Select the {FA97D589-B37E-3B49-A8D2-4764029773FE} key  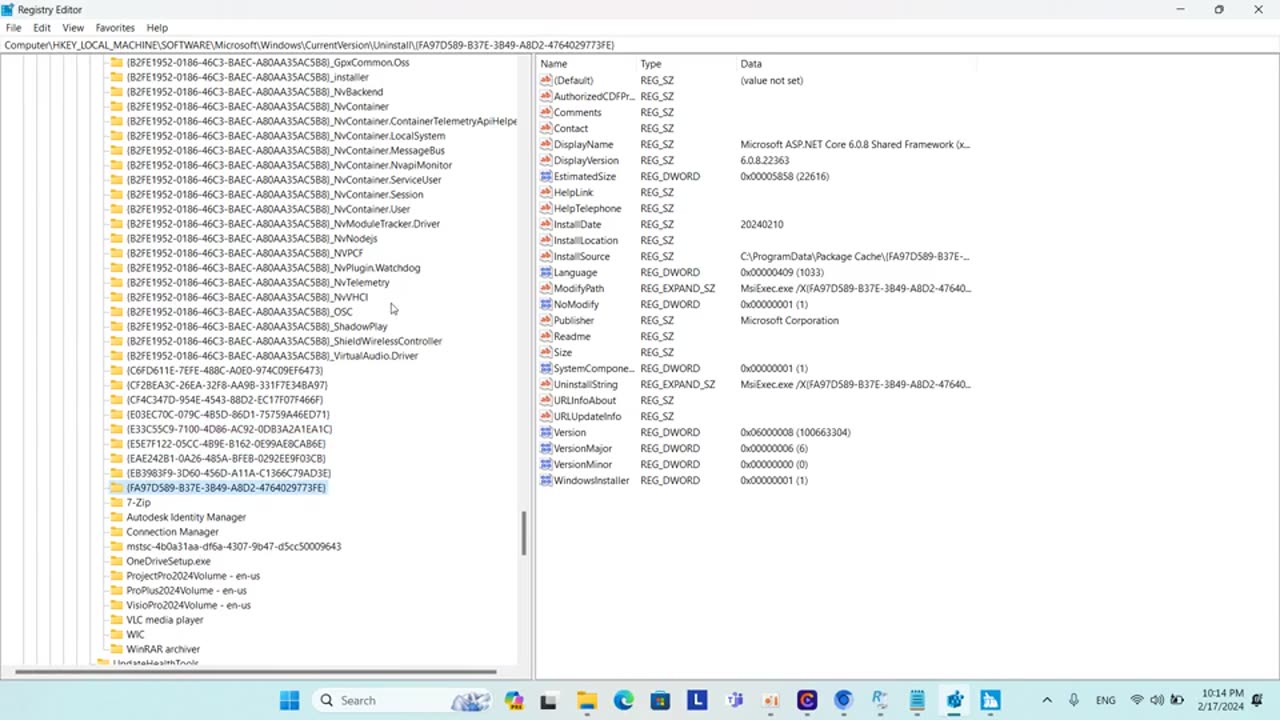click(x=226, y=488)
